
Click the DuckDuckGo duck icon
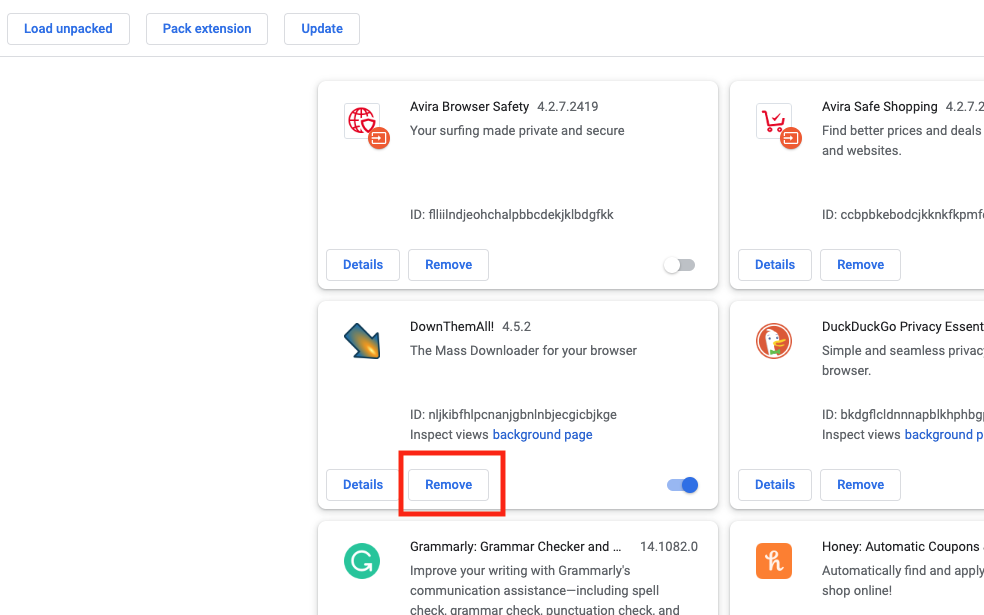[x=774, y=341]
